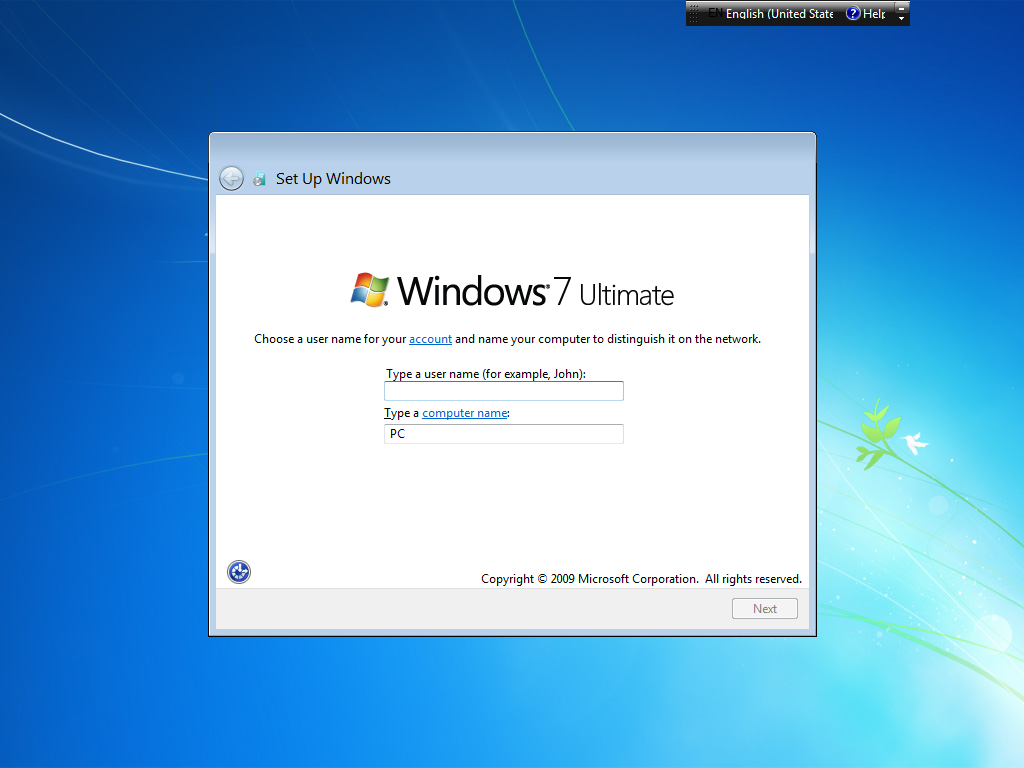Open the "computer name" help link
Viewport: 1024px width, 768px height.
point(465,413)
